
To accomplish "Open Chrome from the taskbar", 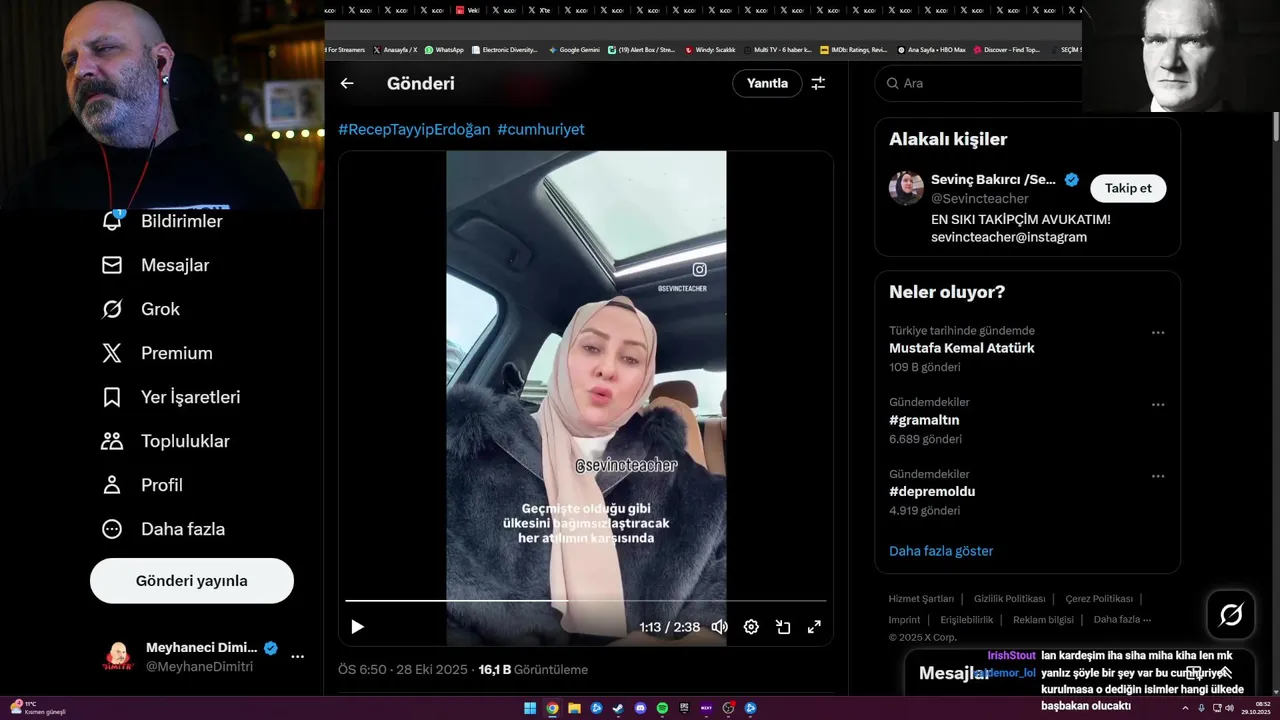I will pos(552,708).
